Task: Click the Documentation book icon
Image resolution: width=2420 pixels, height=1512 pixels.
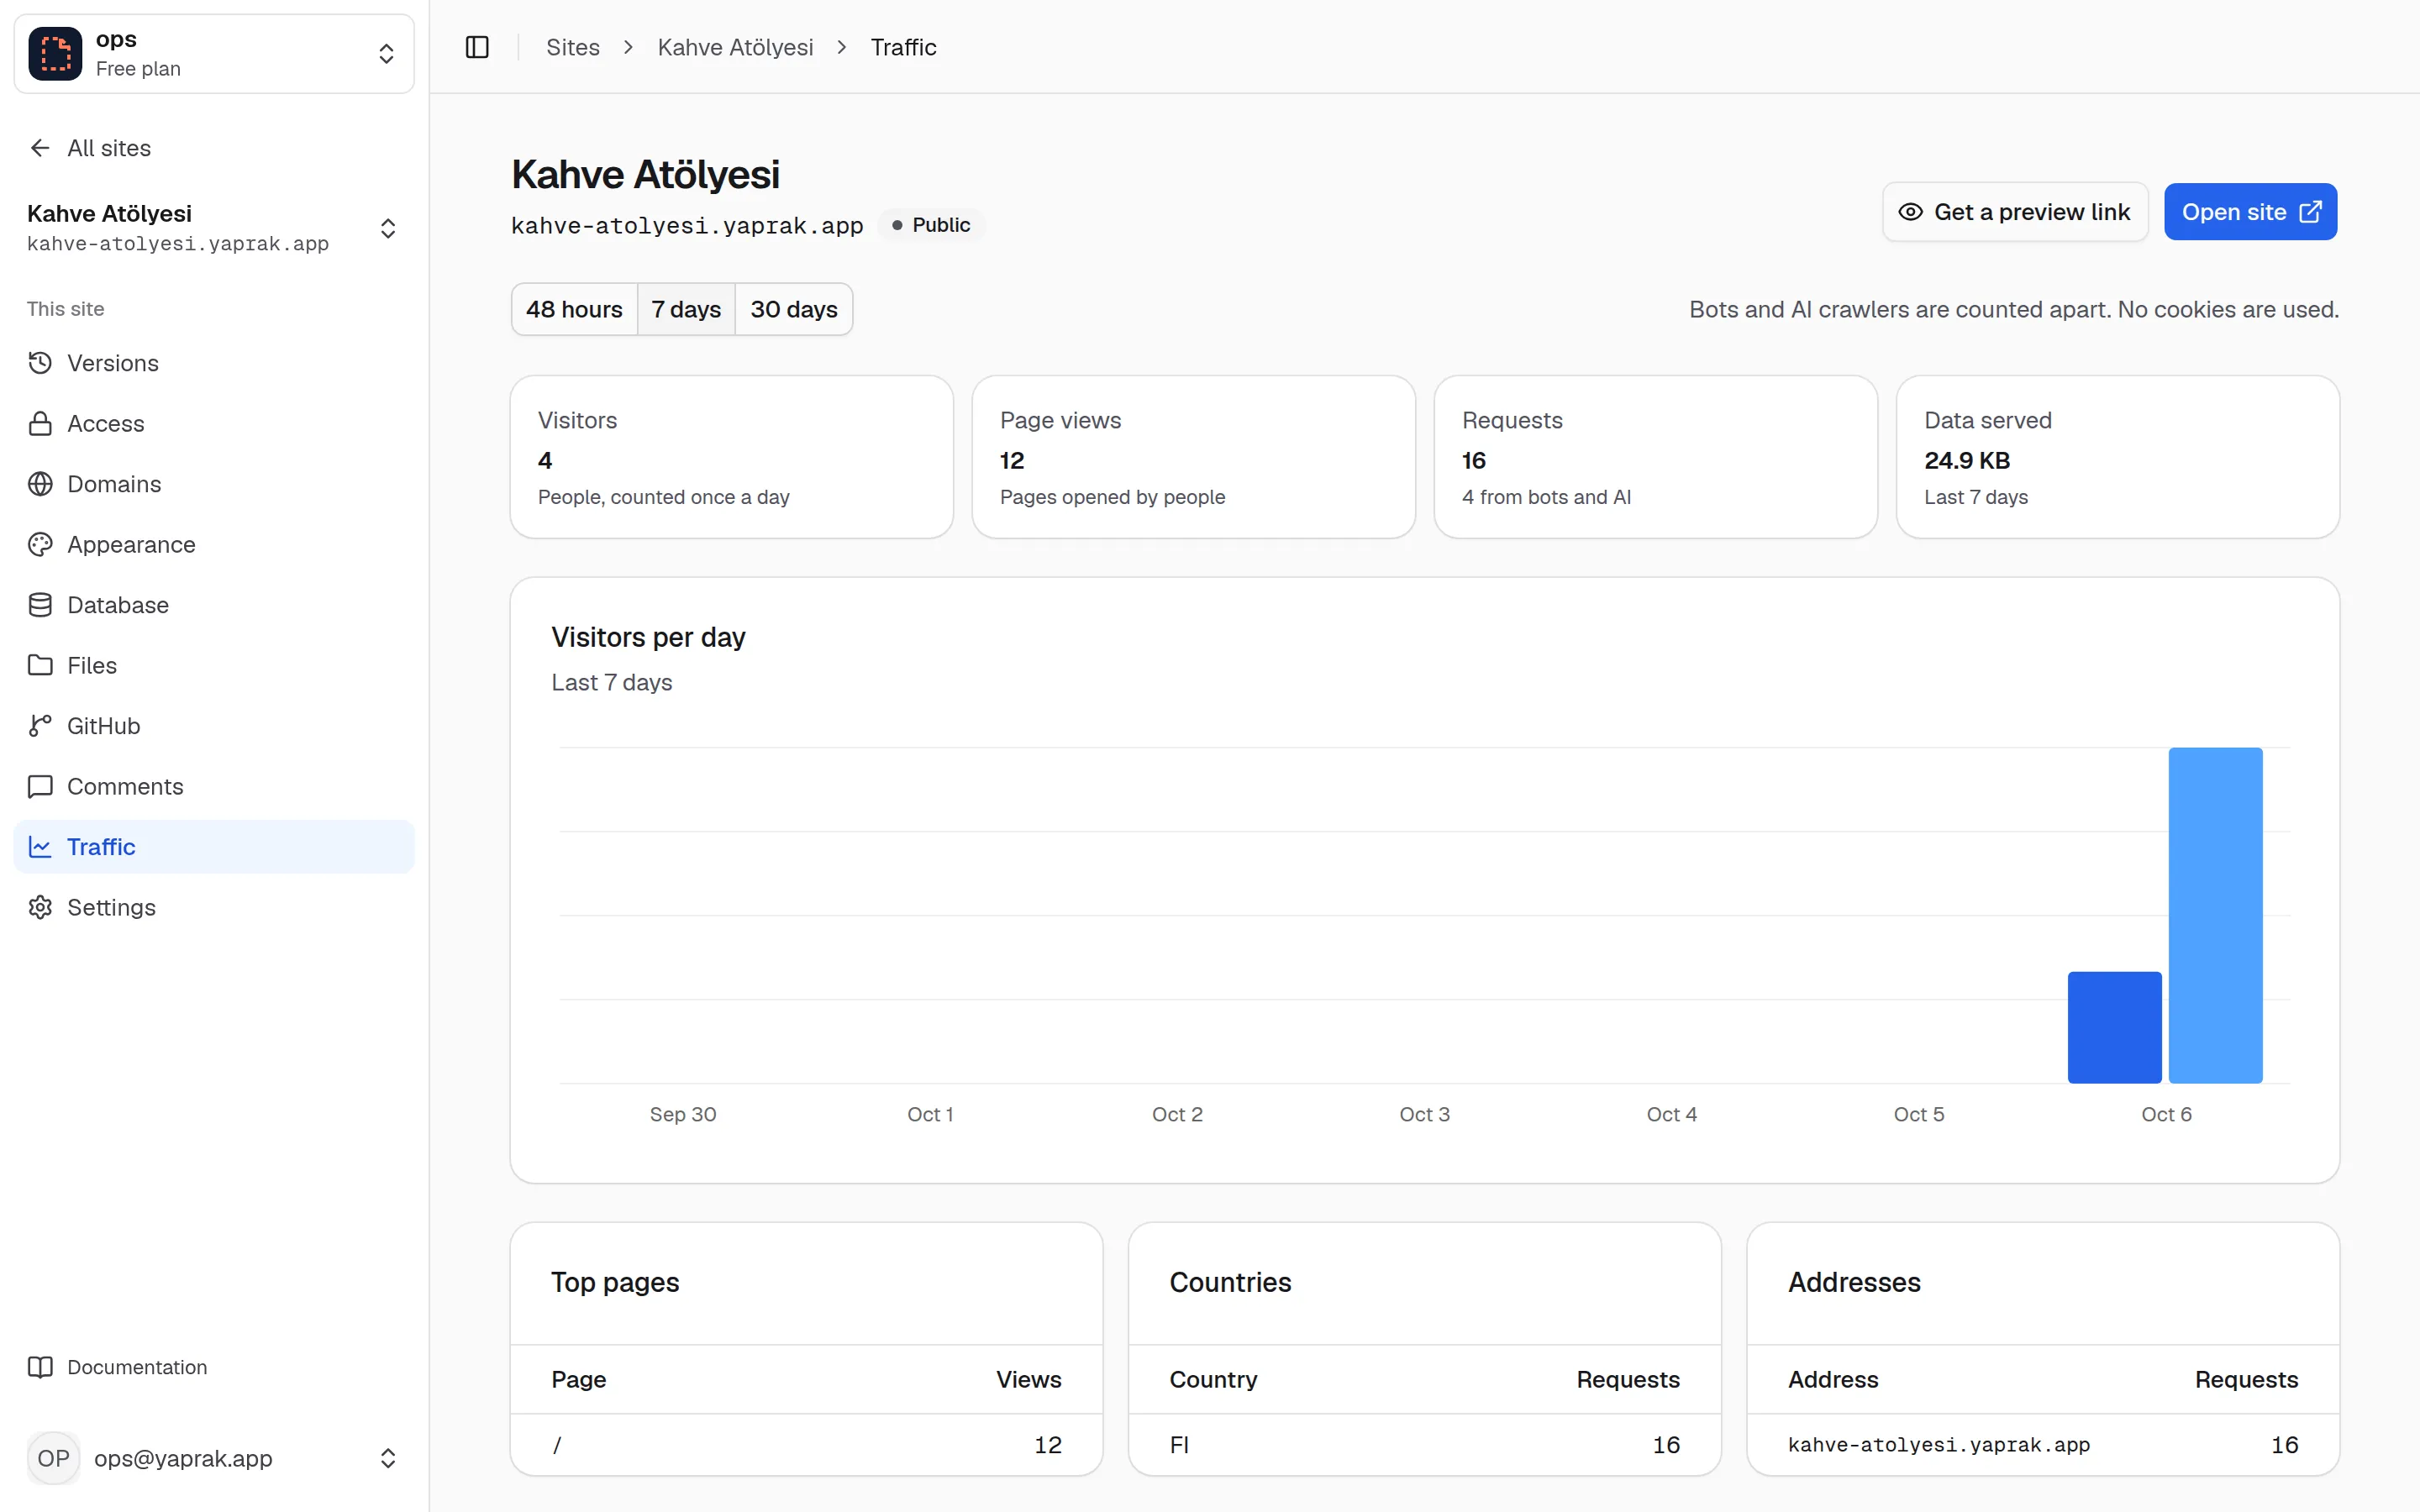Action: [x=40, y=1367]
